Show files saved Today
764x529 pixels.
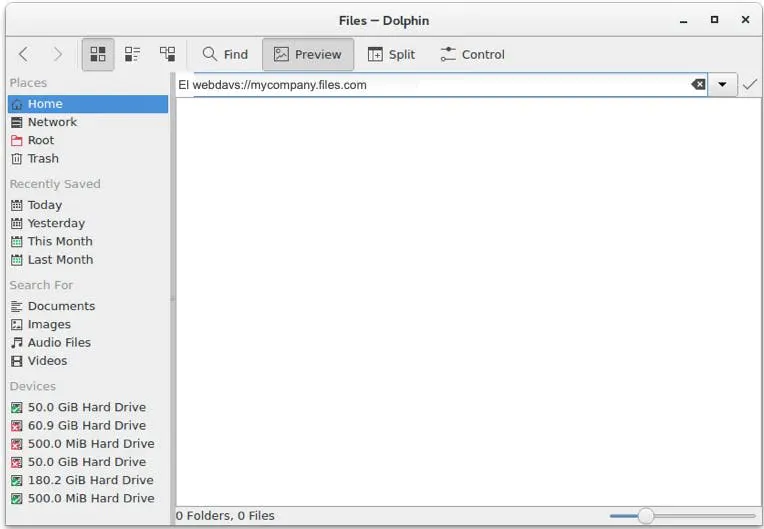point(88,205)
